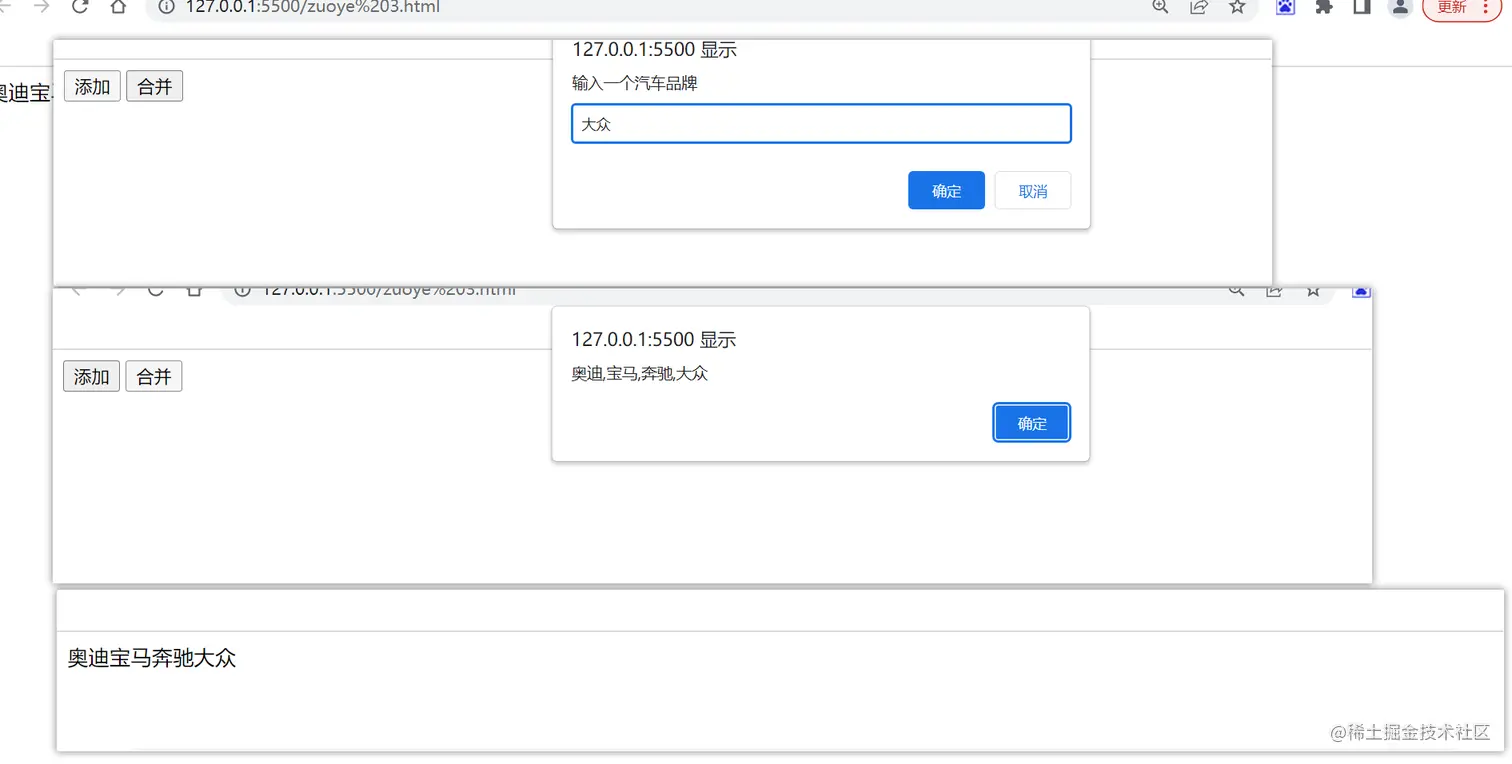The height and width of the screenshot is (764, 1512).
Task: Click 合并 button in second window
Action: click(x=154, y=377)
